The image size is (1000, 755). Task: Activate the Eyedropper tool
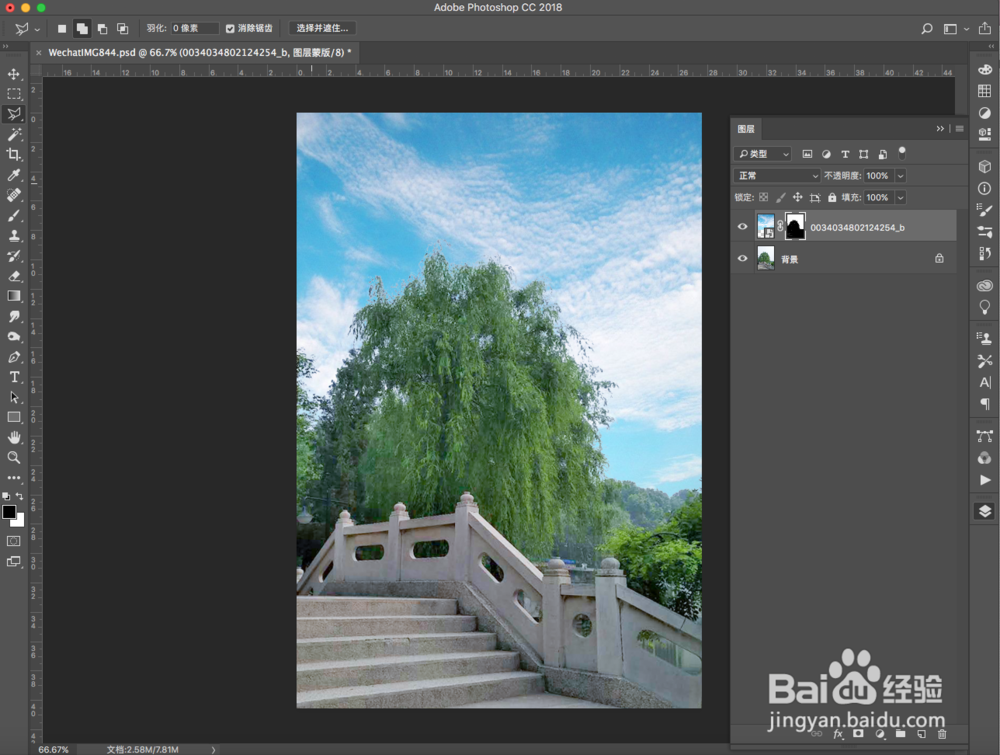[14, 174]
